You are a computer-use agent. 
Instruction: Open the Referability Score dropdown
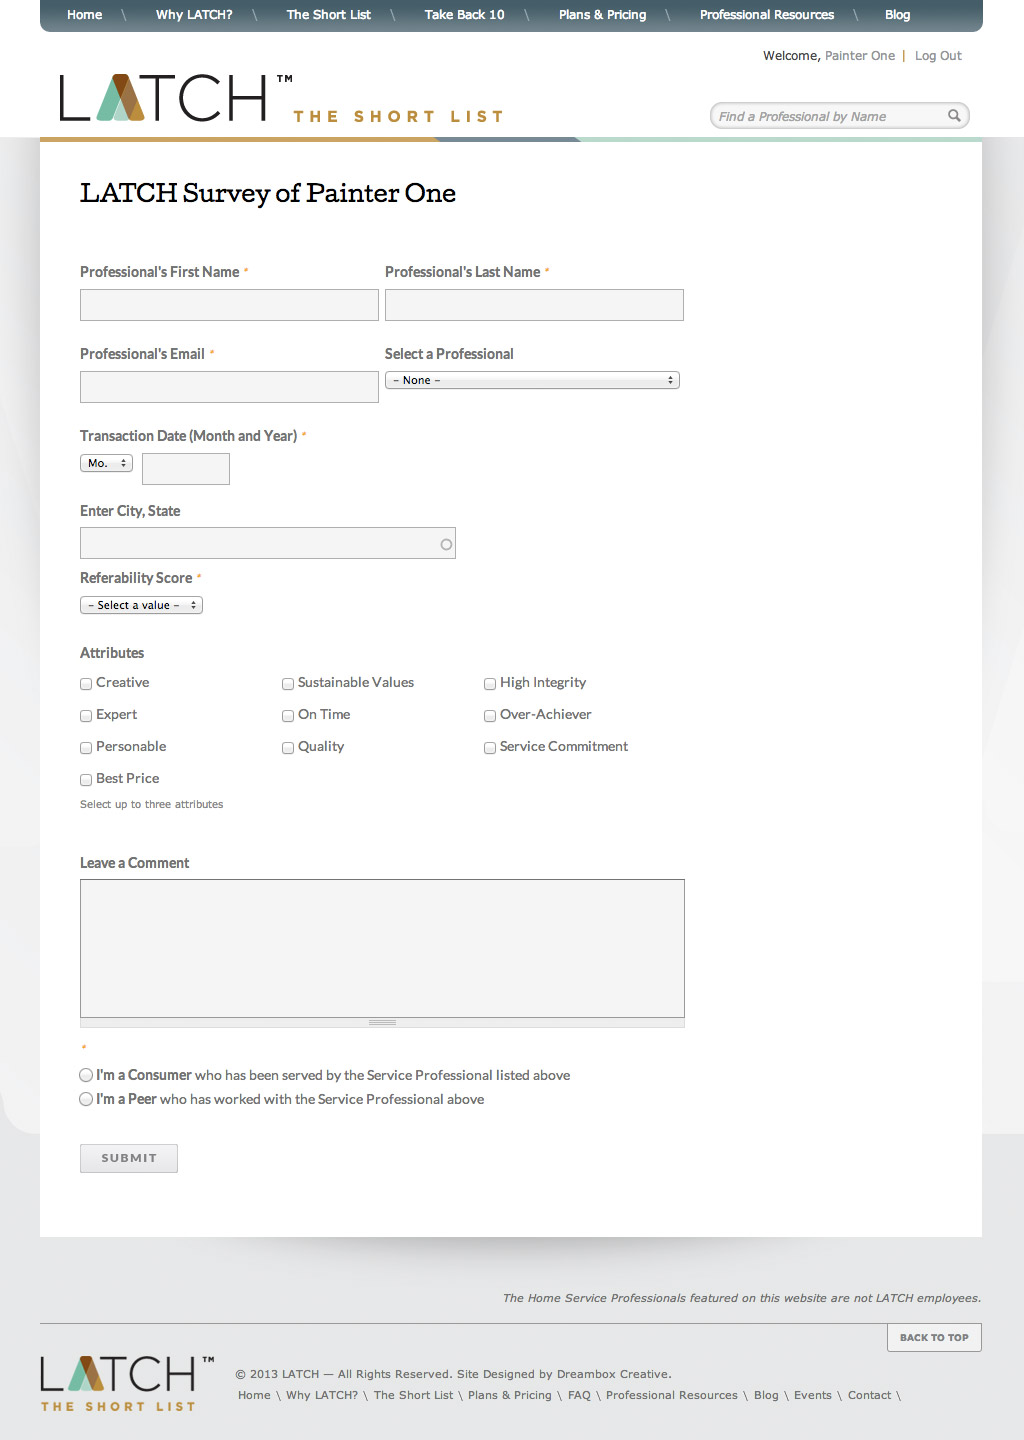click(x=141, y=605)
